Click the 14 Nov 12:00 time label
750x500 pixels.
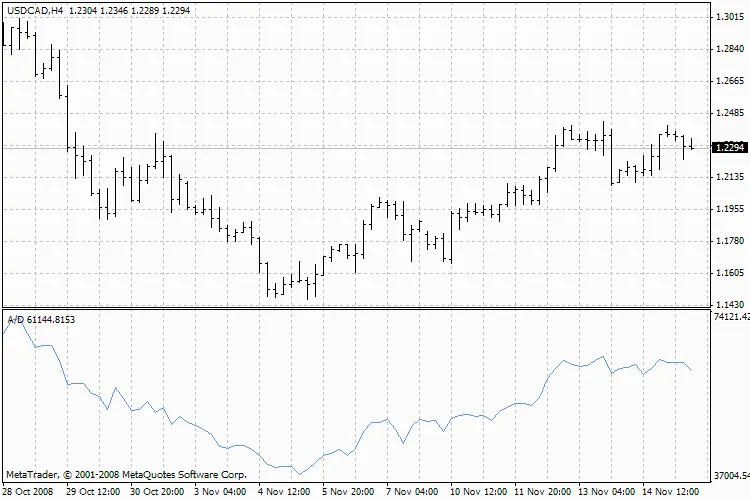pyautogui.click(x=672, y=492)
